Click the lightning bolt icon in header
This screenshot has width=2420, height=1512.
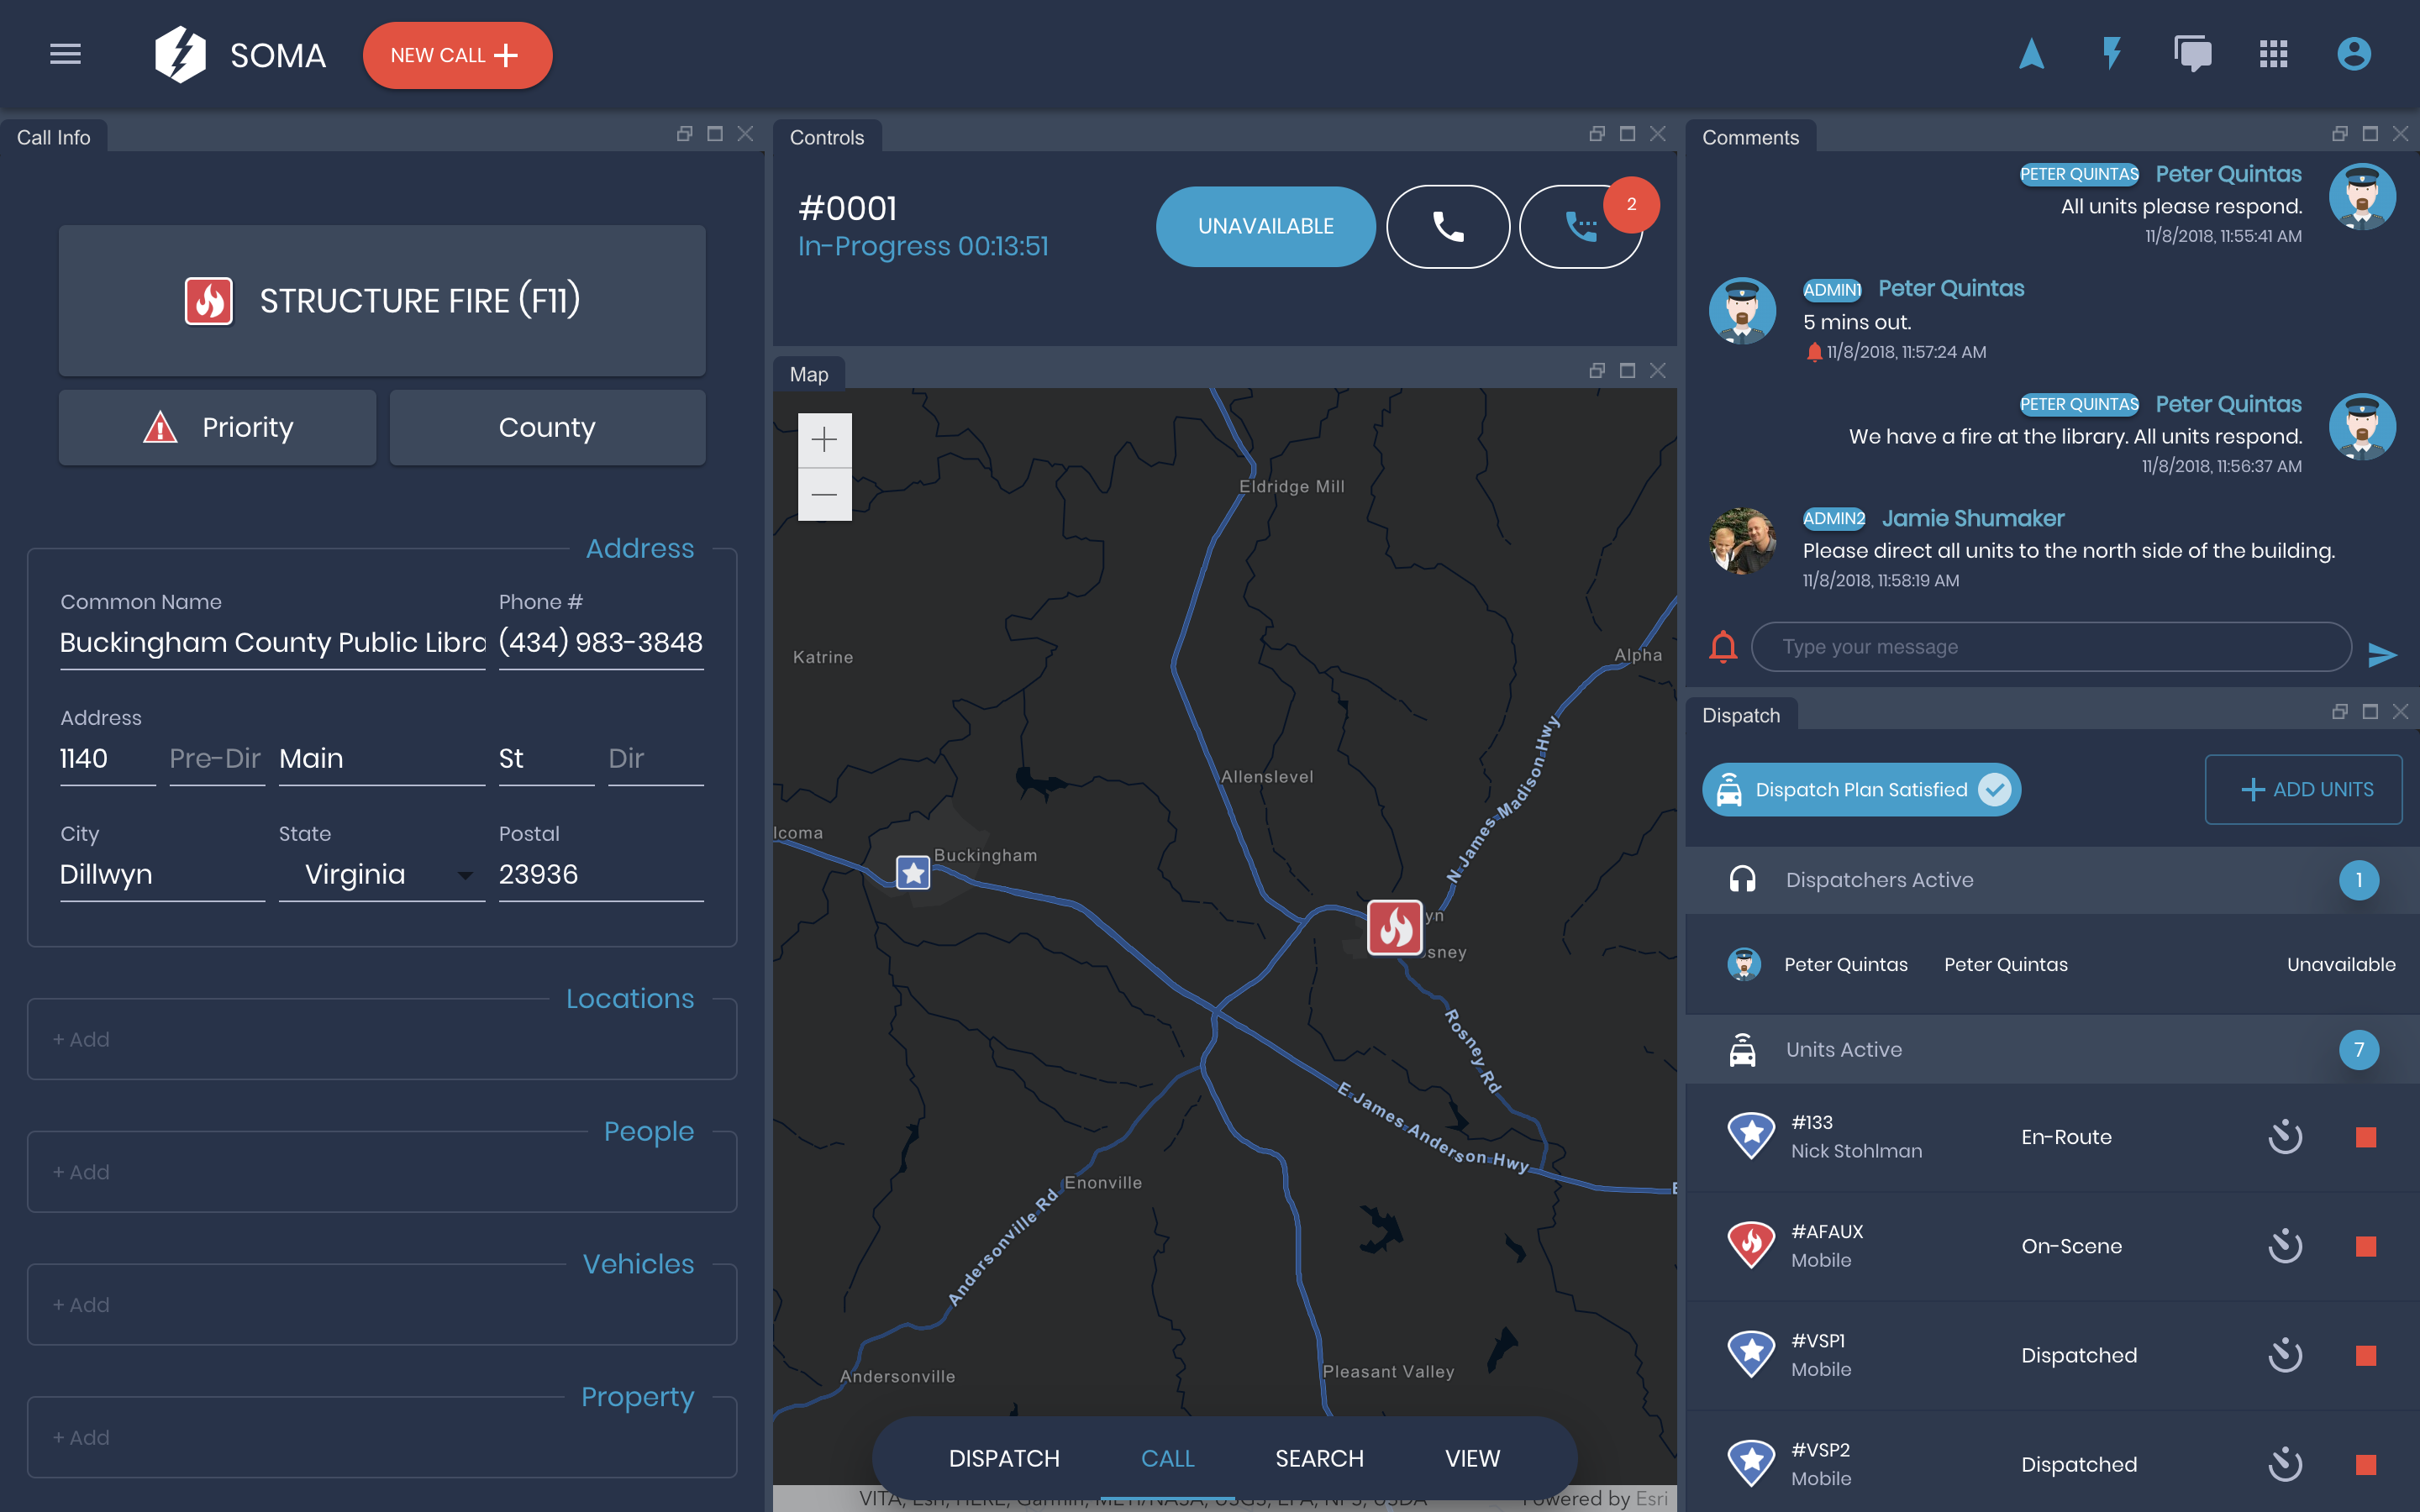(2111, 54)
